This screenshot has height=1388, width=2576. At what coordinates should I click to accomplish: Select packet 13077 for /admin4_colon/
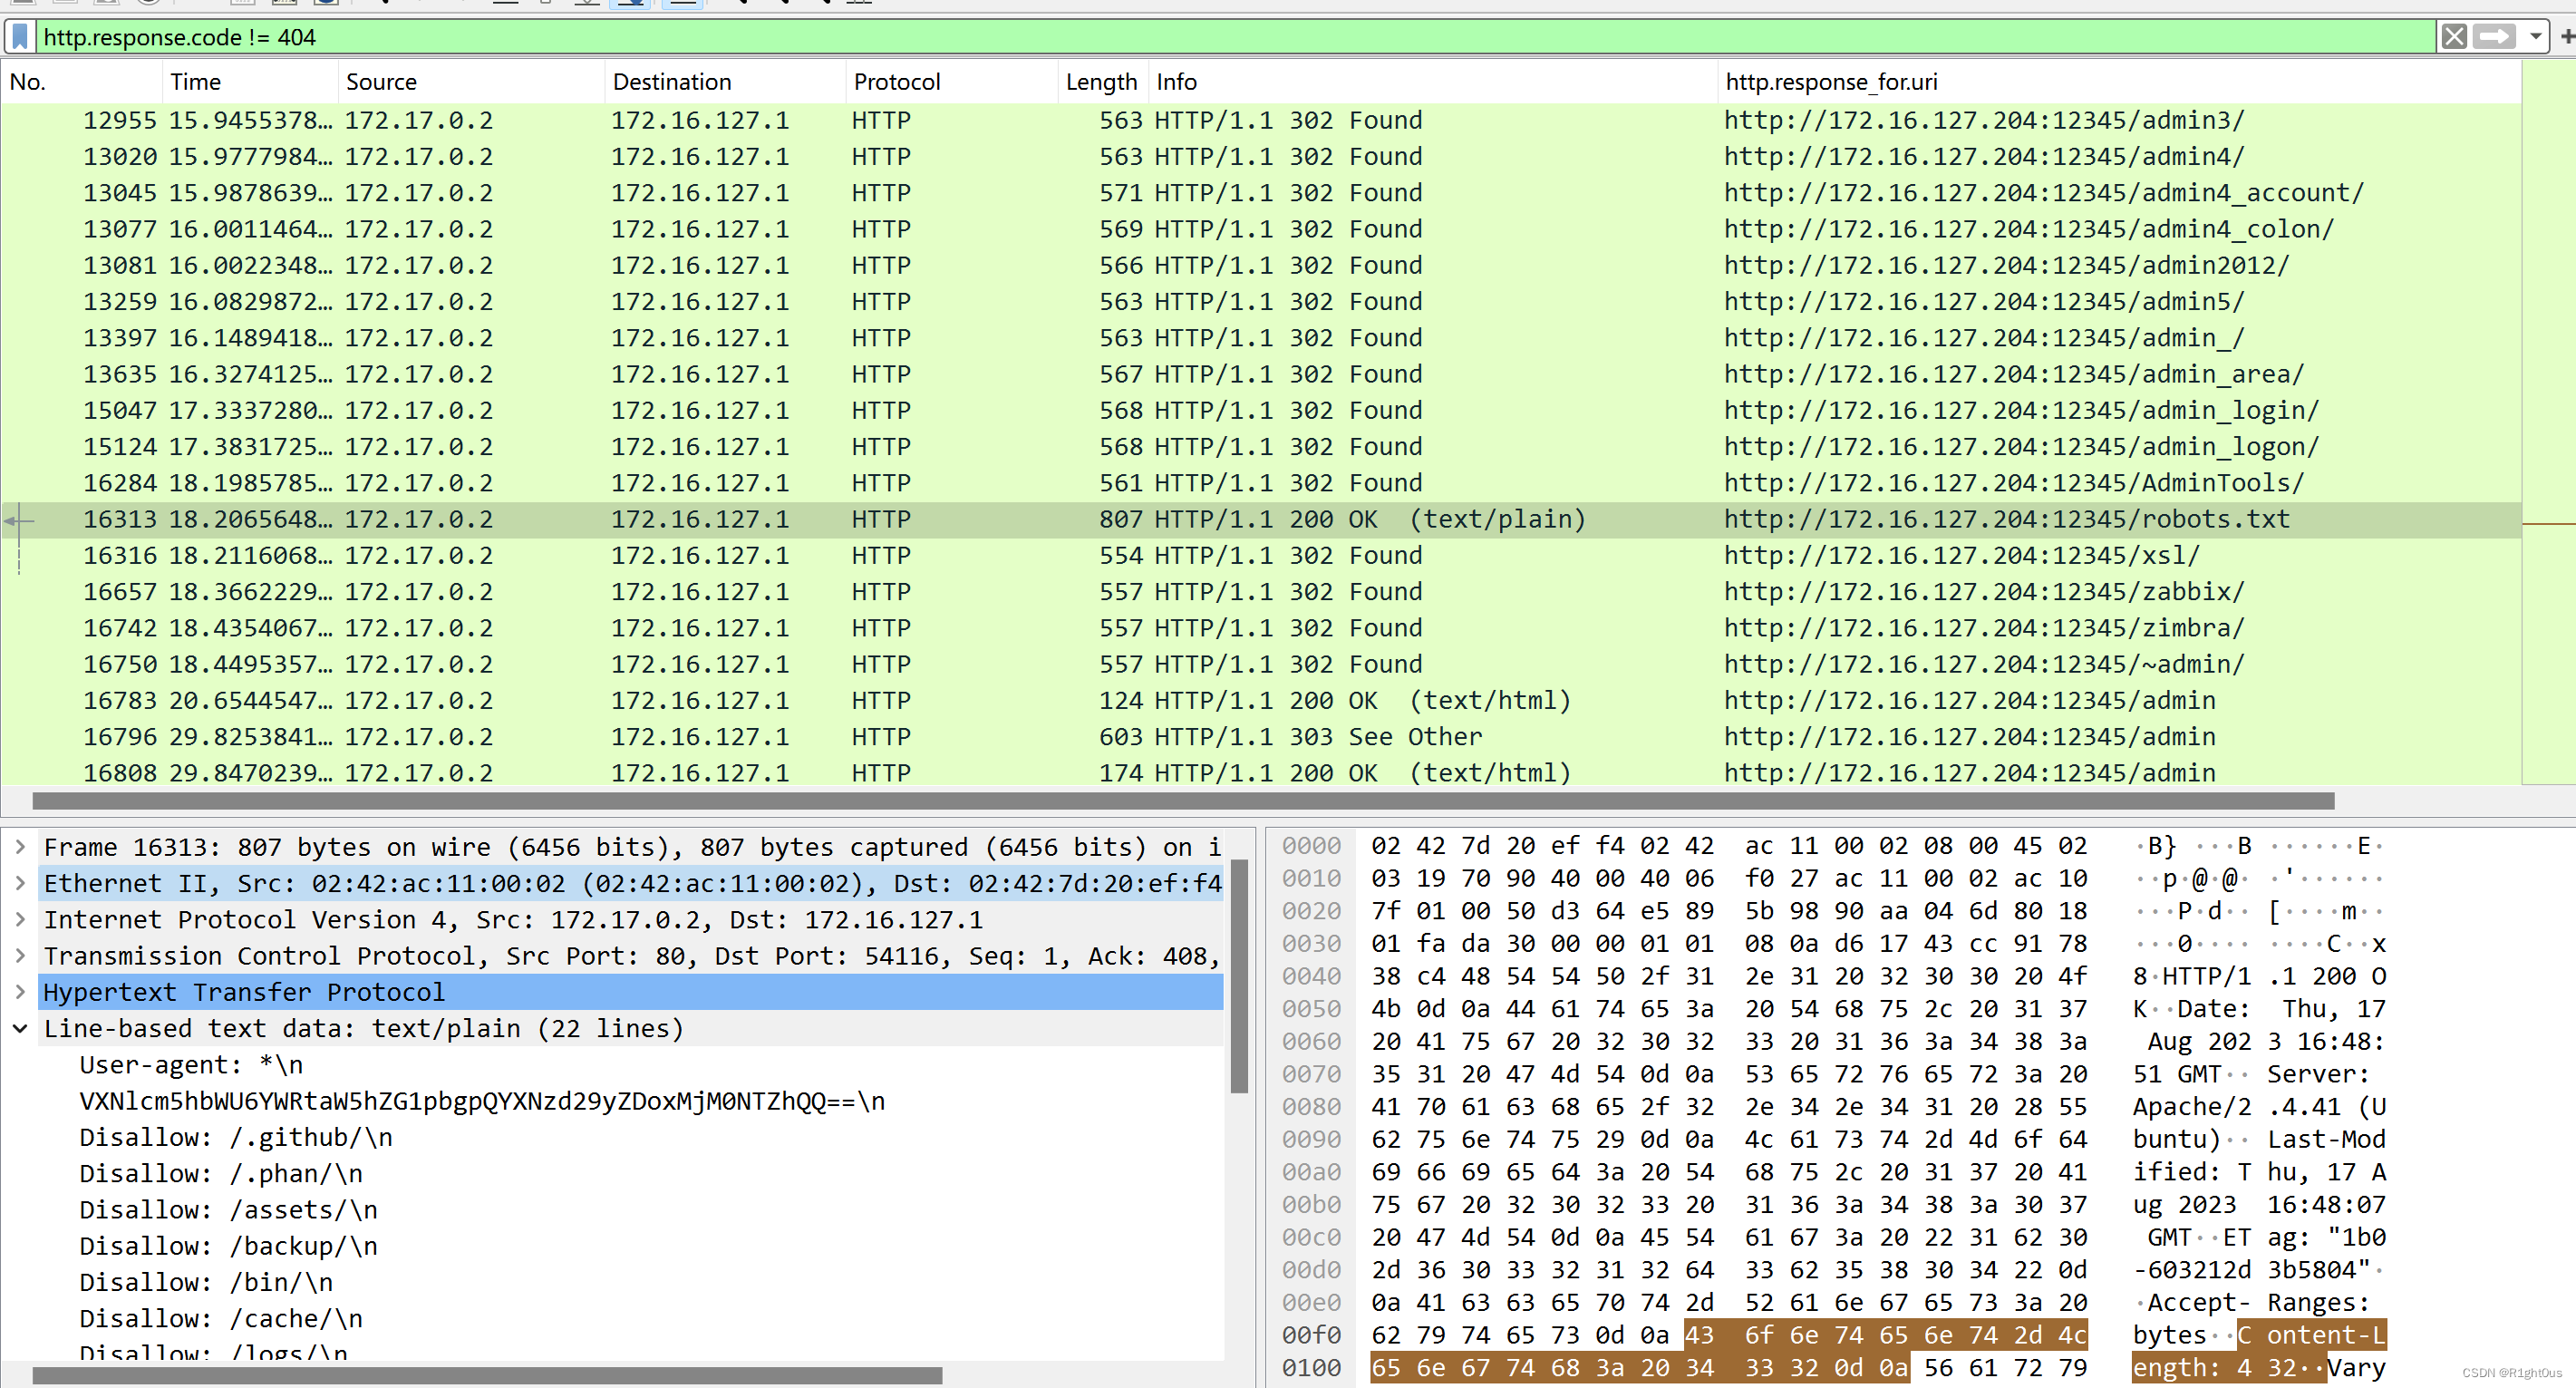coord(1260,229)
